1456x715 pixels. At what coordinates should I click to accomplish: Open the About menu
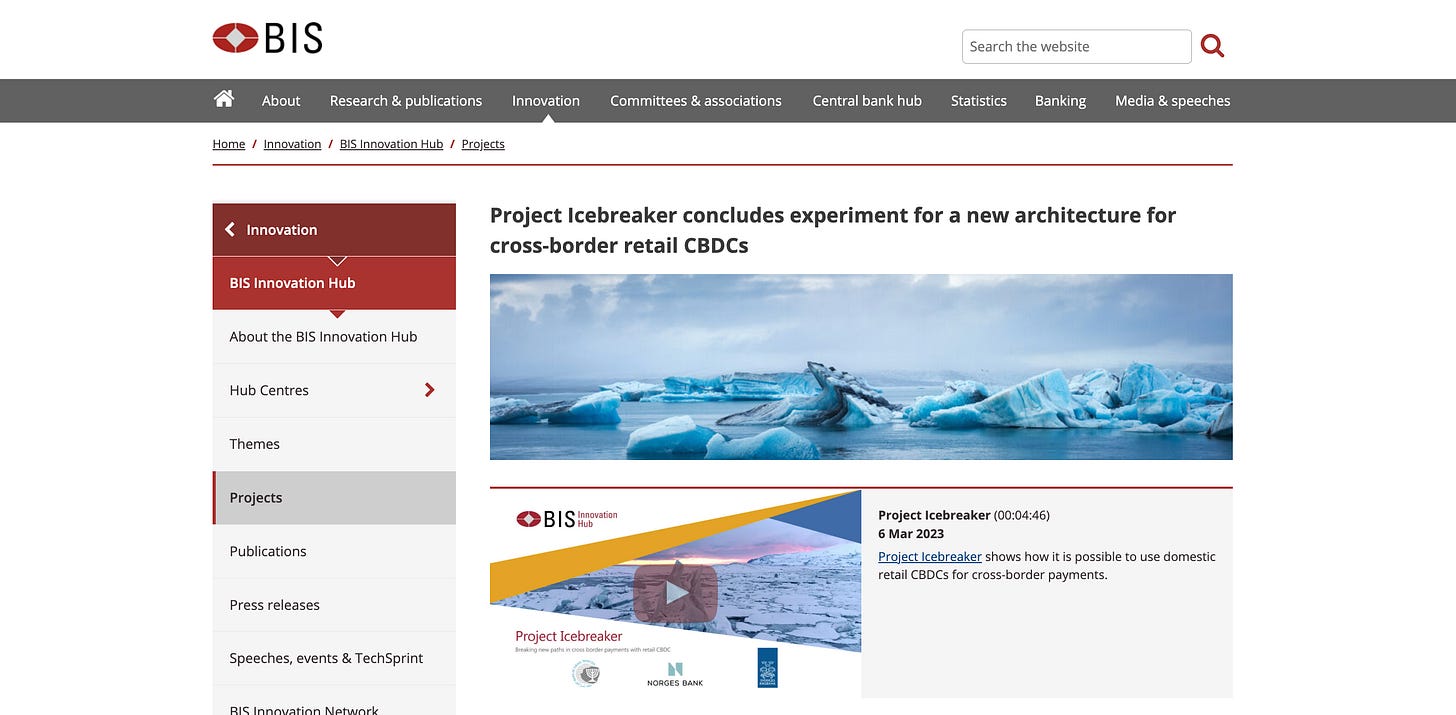pyautogui.click(x=281, y=101)
